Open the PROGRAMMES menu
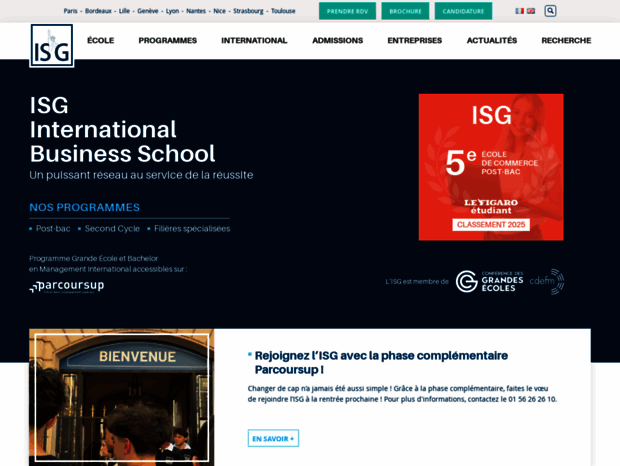 point(168,40)
